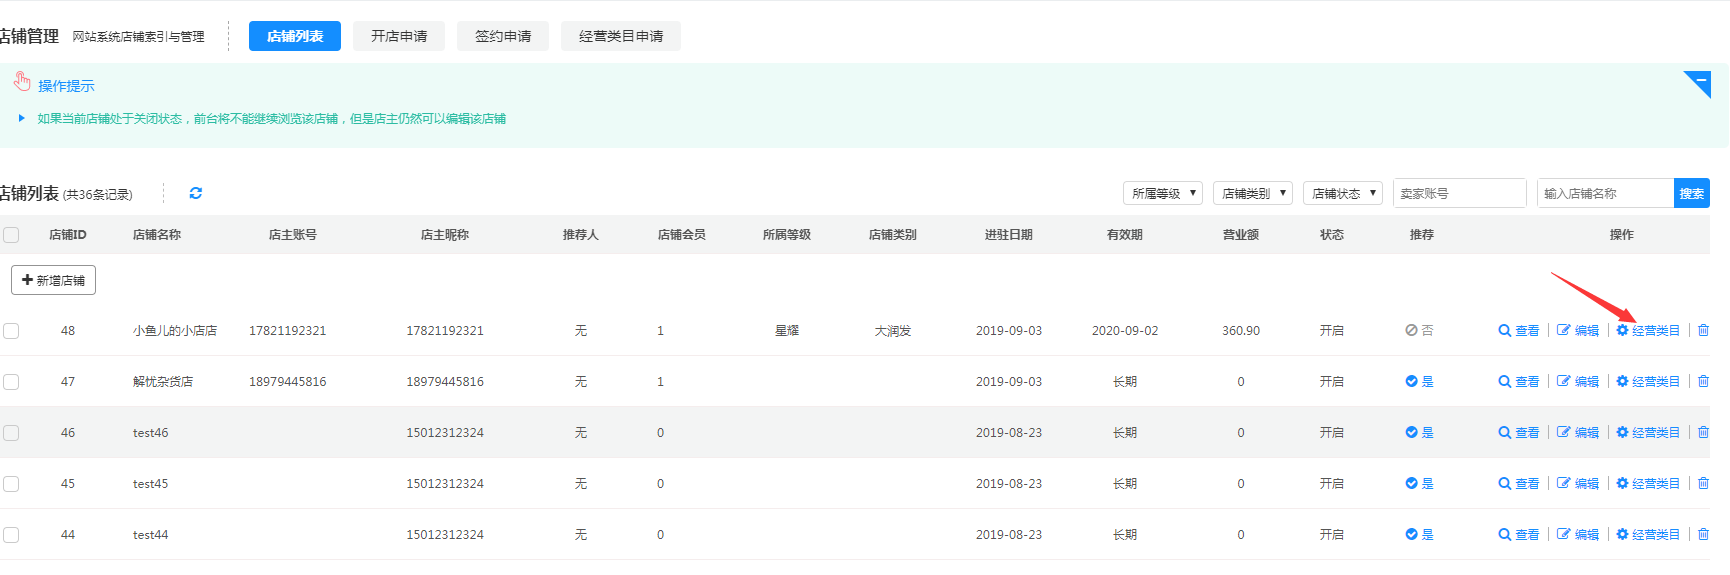The width and height of the screenshot is (1730, 575).
Task: Edit store test46 via 编辑 icon
Action: click(1577, 432)
